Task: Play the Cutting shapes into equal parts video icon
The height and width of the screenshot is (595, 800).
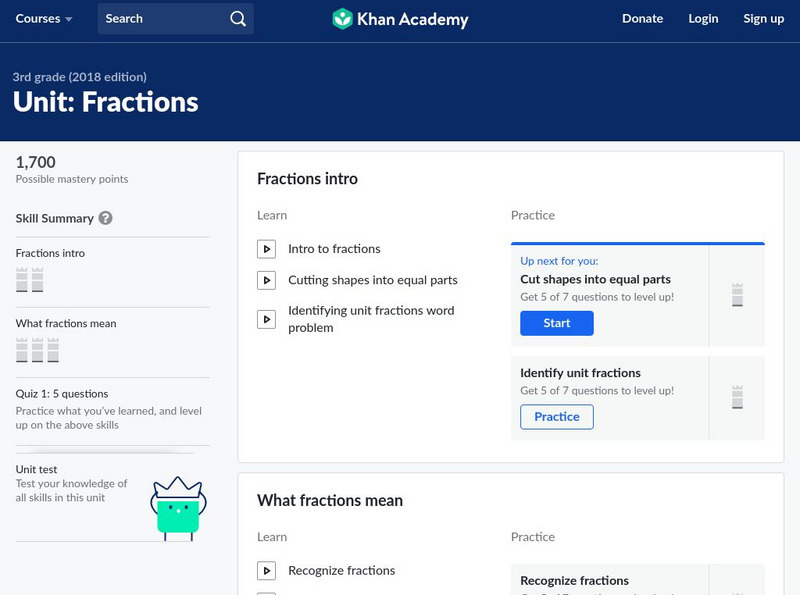Action: click(x=266, y=280)
